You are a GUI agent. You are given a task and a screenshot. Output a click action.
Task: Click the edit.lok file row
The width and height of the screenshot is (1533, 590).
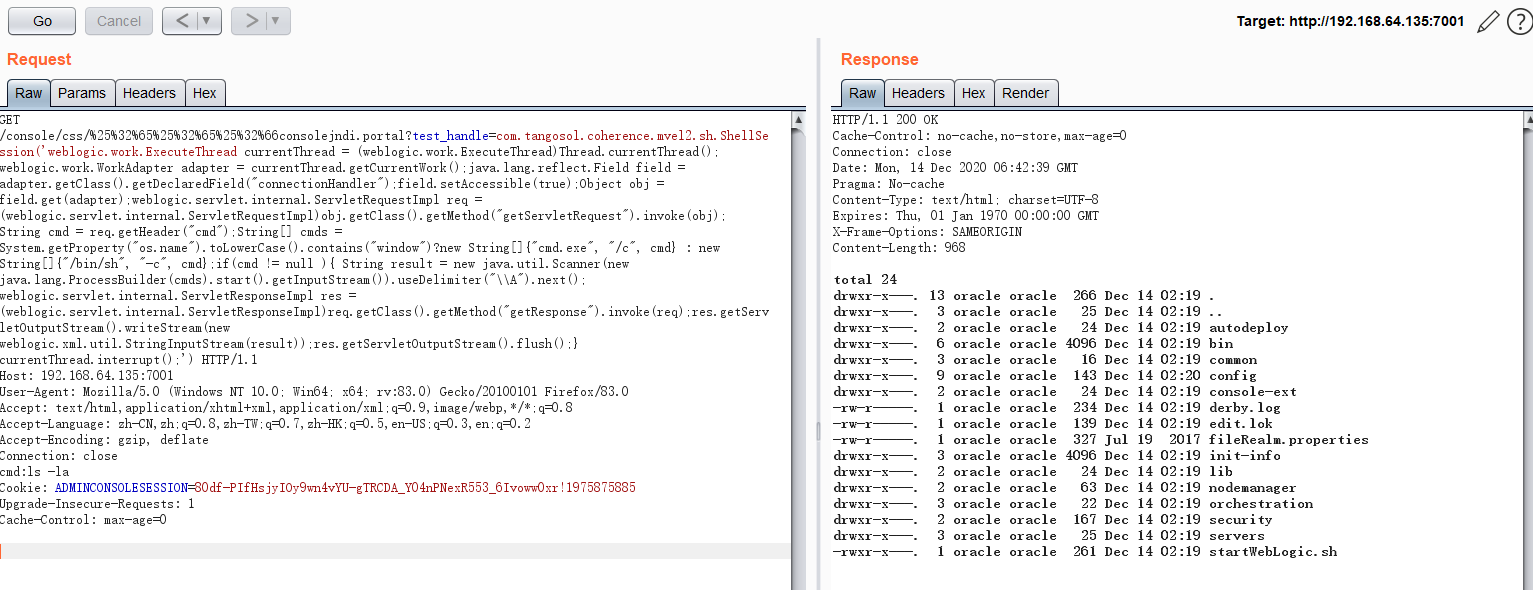coord(1053,423)
